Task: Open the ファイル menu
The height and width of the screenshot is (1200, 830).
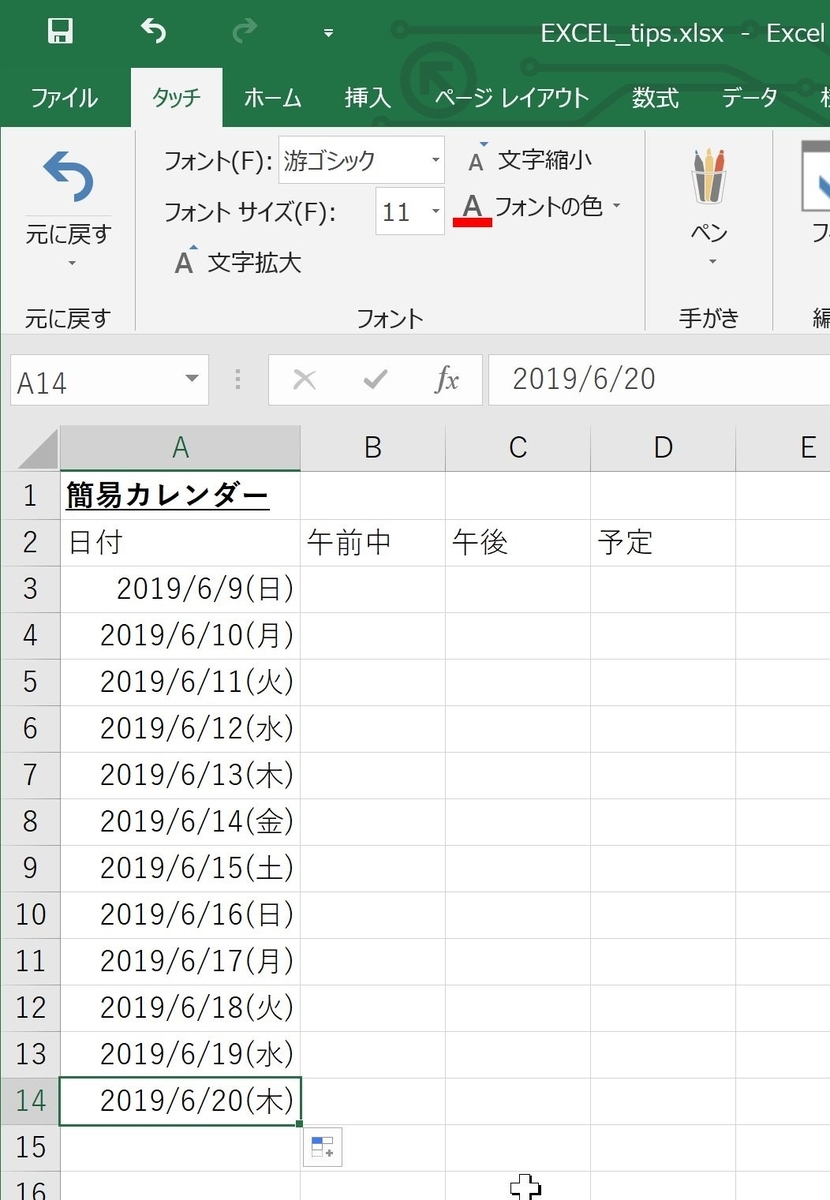Action: click(x=64, y=97)
